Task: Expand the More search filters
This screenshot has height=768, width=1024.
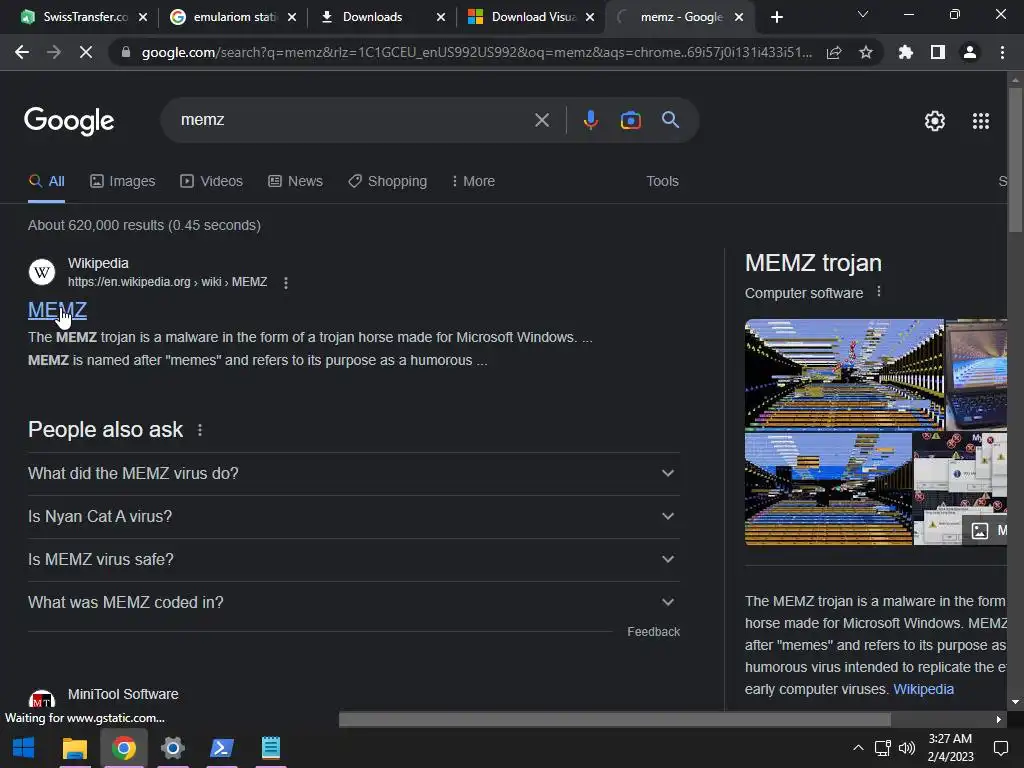Action: click(x=473, y=182)
